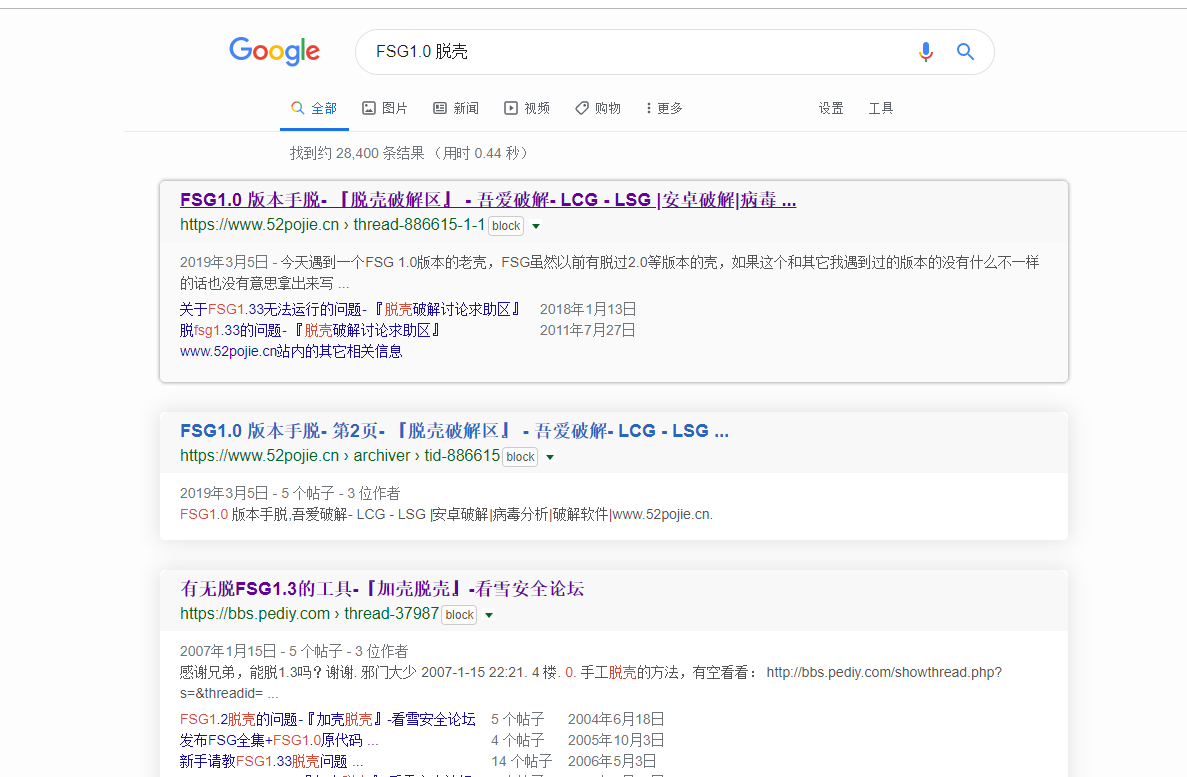The image size is (1187, 777).
Task: Open the 视频 tab
Action: pos(528,108)
